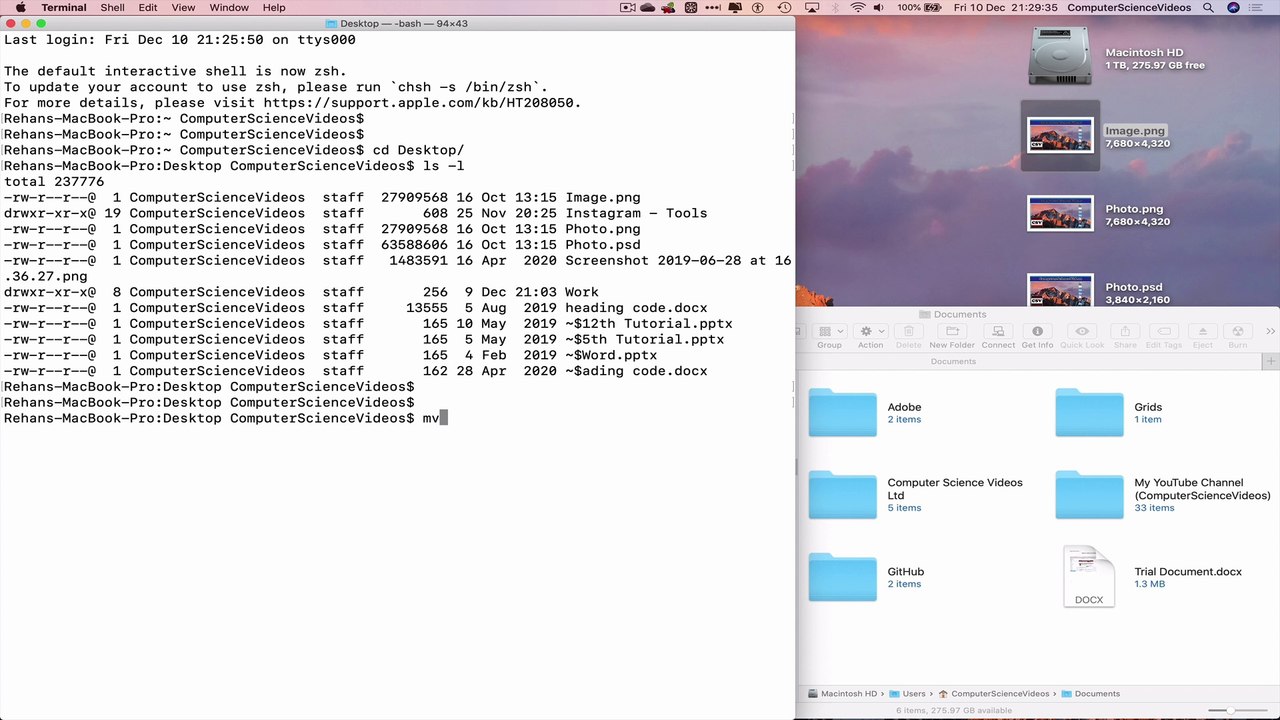The height and width of the screenshot is (720, 1280).
Task: Add a new Finder tab with plus
Action: (x=1270, y=361)
